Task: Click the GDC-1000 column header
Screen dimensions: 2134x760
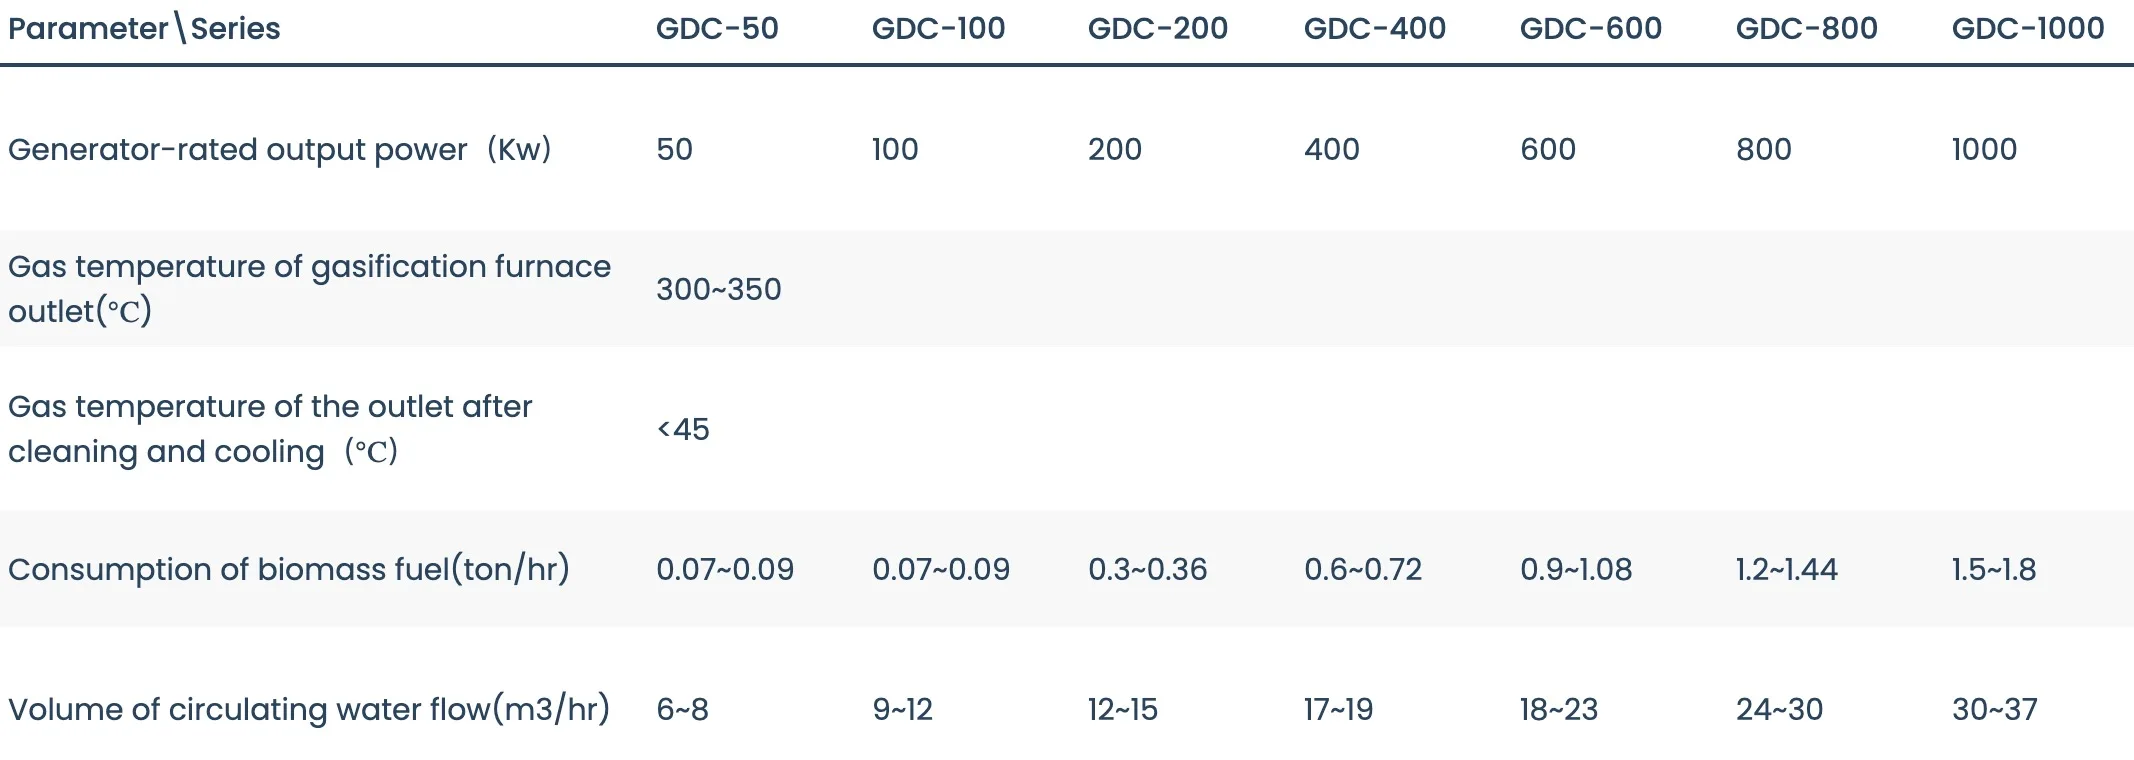Action: pyautogui.click(x=2027, y=29)
